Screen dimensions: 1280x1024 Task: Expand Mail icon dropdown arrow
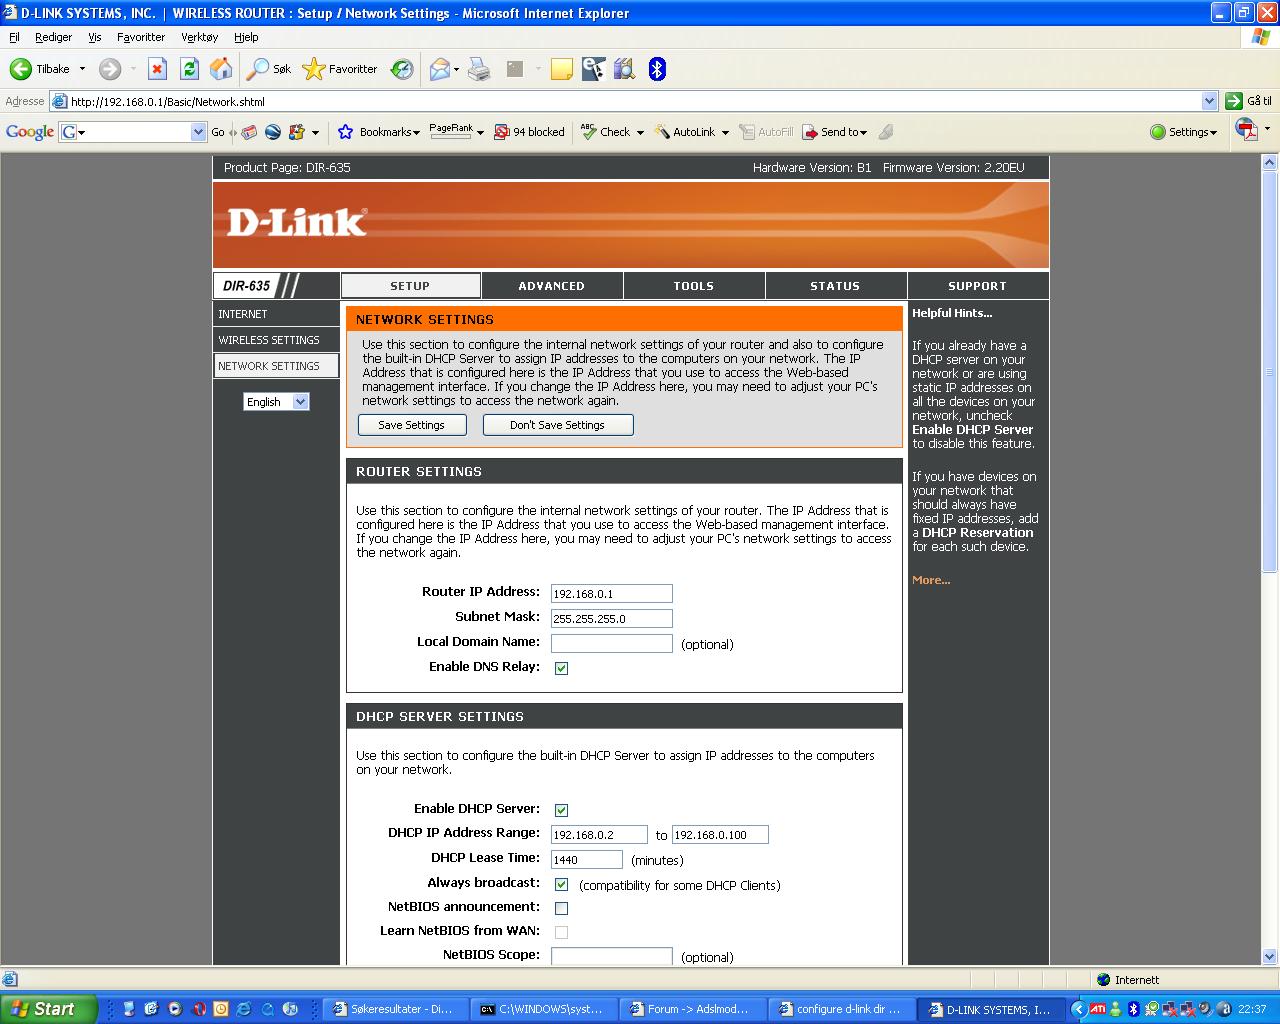(456, 69)
